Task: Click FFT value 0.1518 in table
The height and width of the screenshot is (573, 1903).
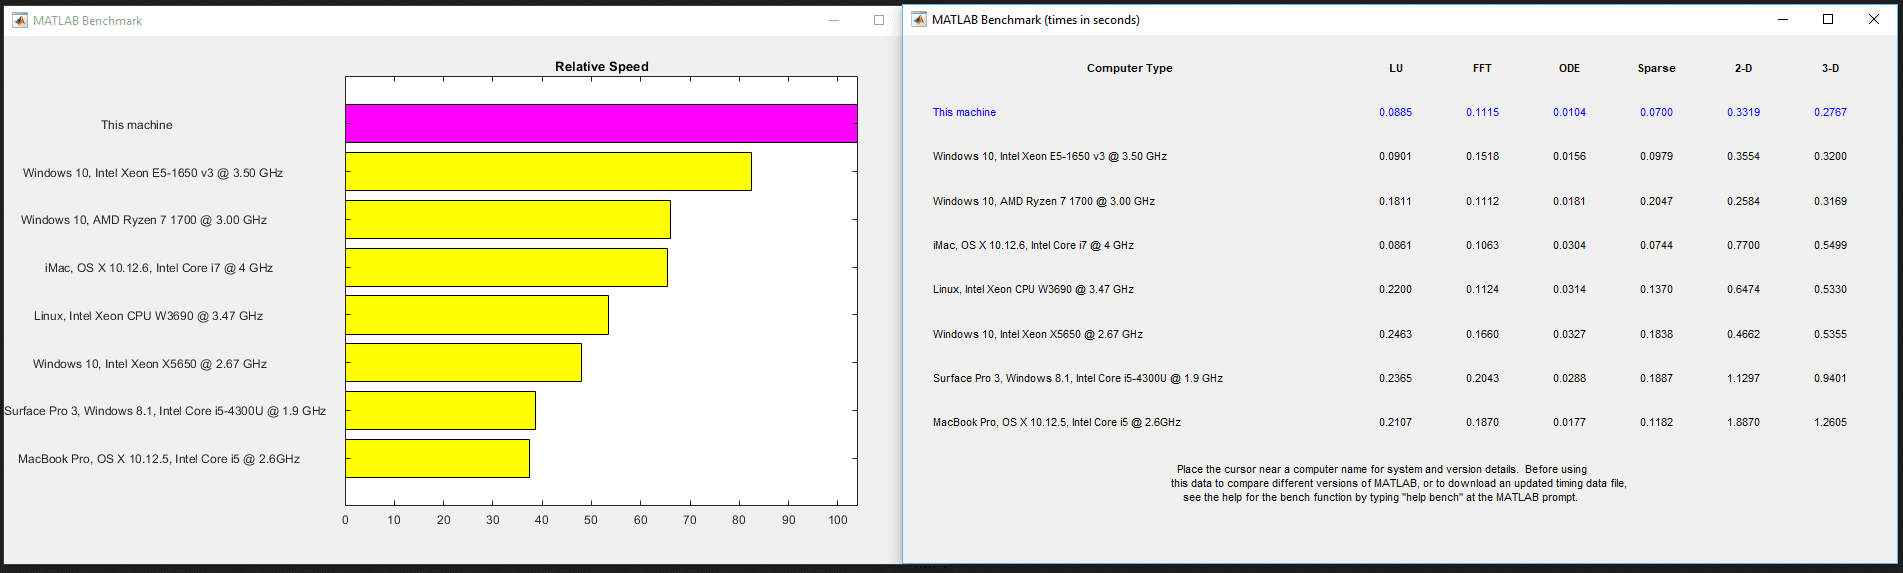Action: tap(1482, 156)
